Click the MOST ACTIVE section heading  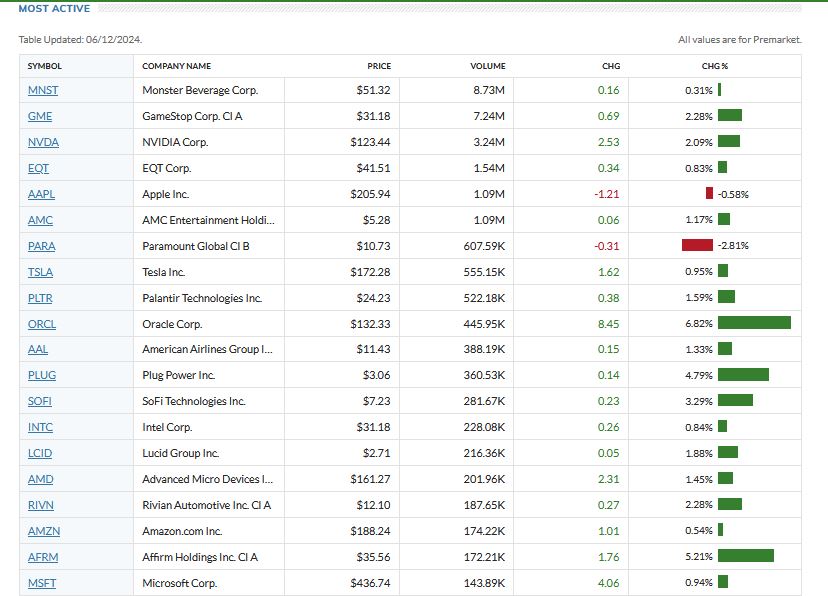[x=54, y=9]
